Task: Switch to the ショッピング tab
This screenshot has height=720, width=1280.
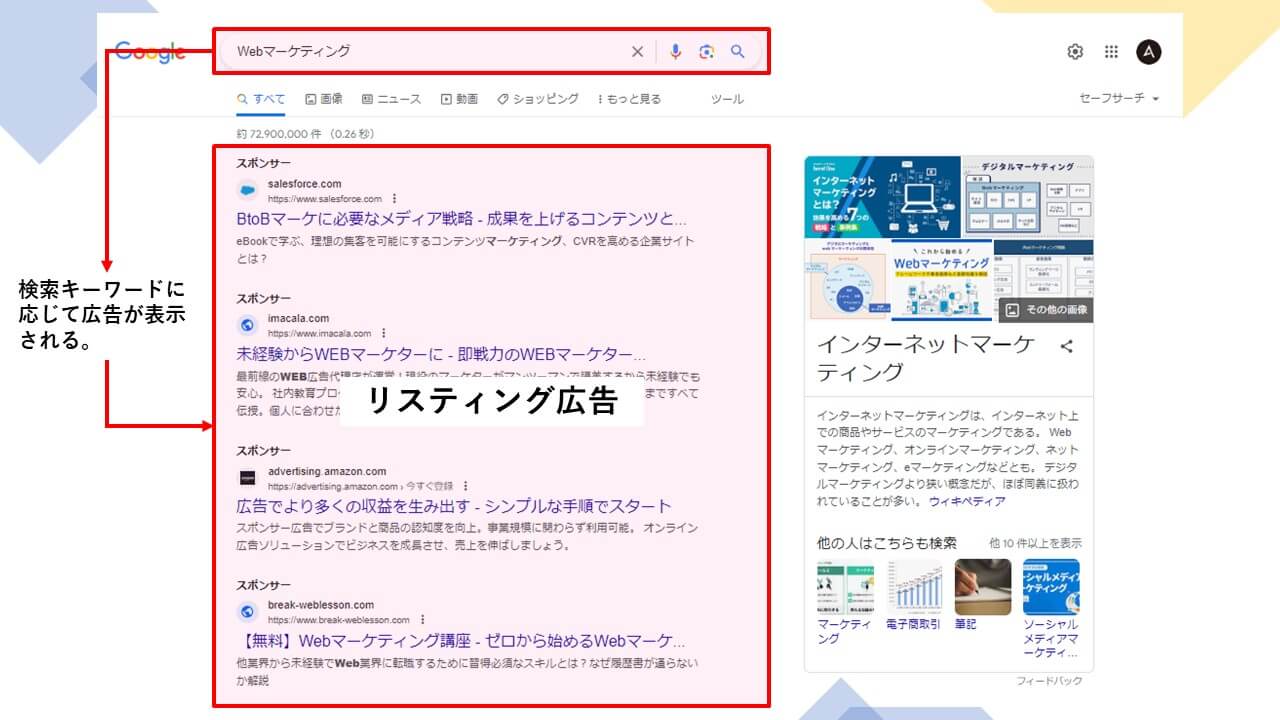Action: [x=538, y=99]
